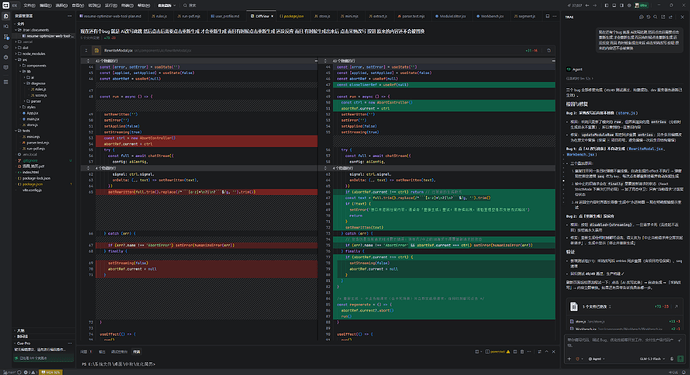Viewport: 690px width, 375px height.
Task: Open the model selector dropdown in chat input
Action: (652, 359)
